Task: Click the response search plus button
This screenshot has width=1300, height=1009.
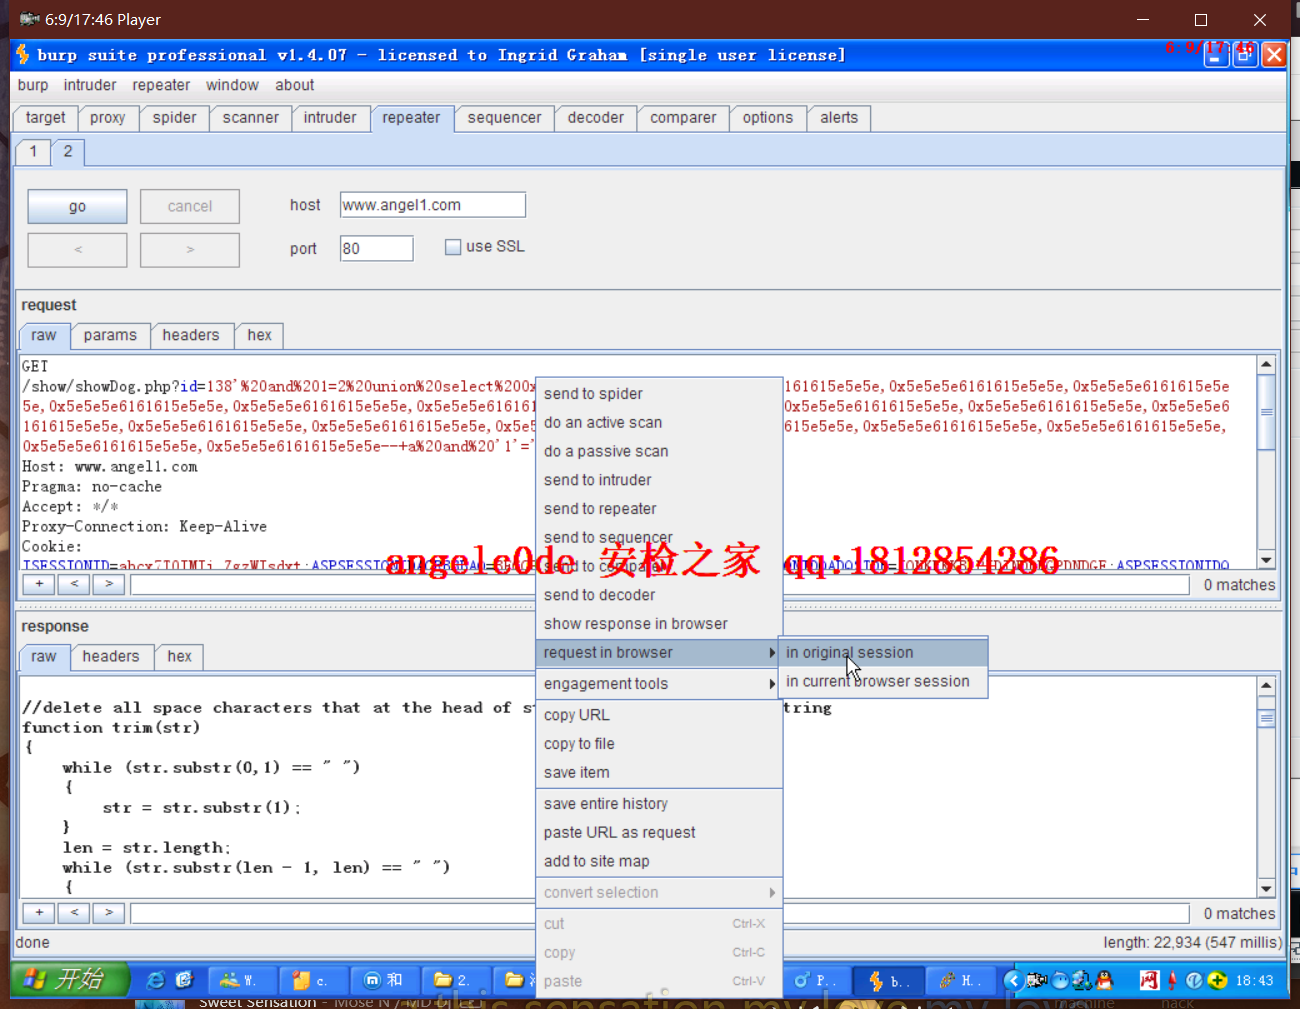Action: pyautogui.click(x=39, y=913)
